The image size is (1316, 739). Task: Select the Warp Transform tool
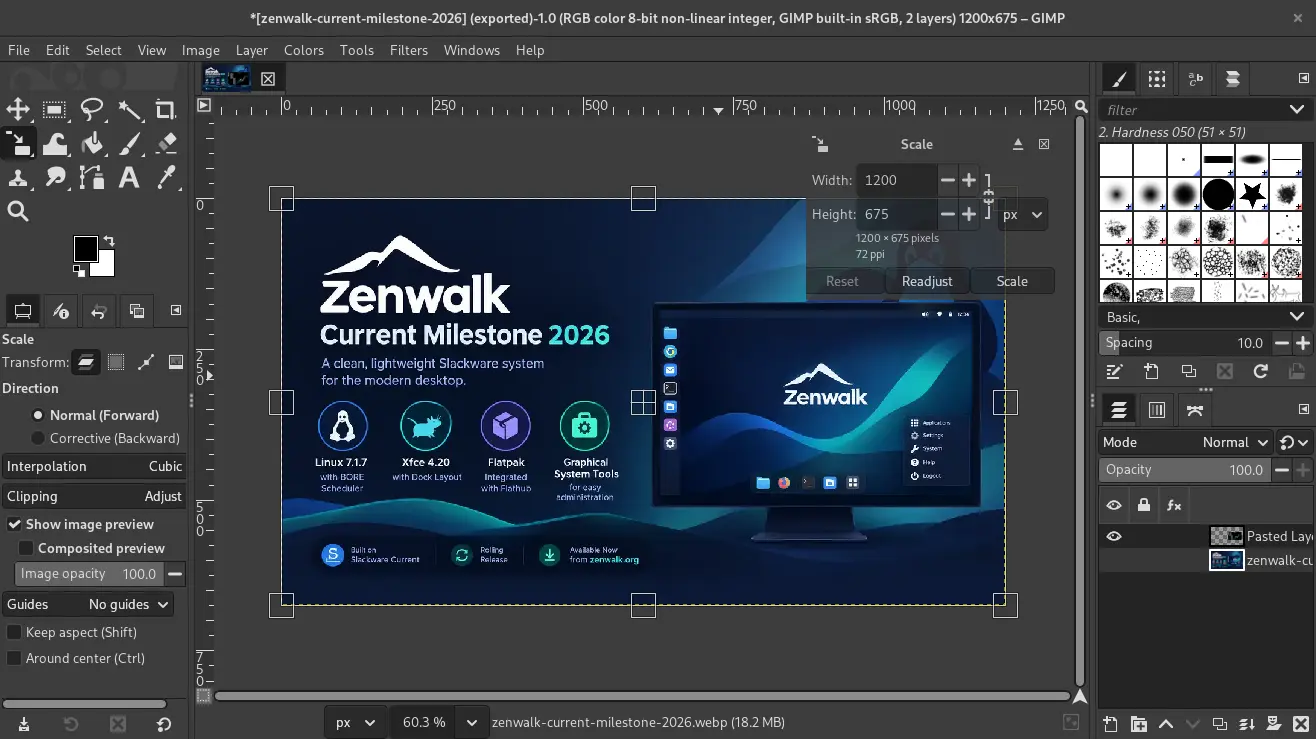tap(55, 144)
